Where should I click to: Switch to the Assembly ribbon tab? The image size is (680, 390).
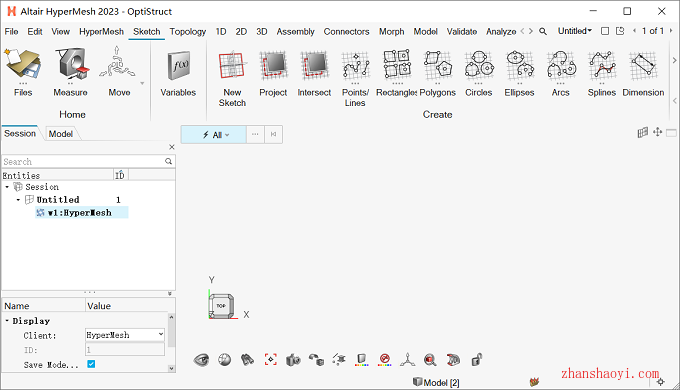[x=295, y=32]
